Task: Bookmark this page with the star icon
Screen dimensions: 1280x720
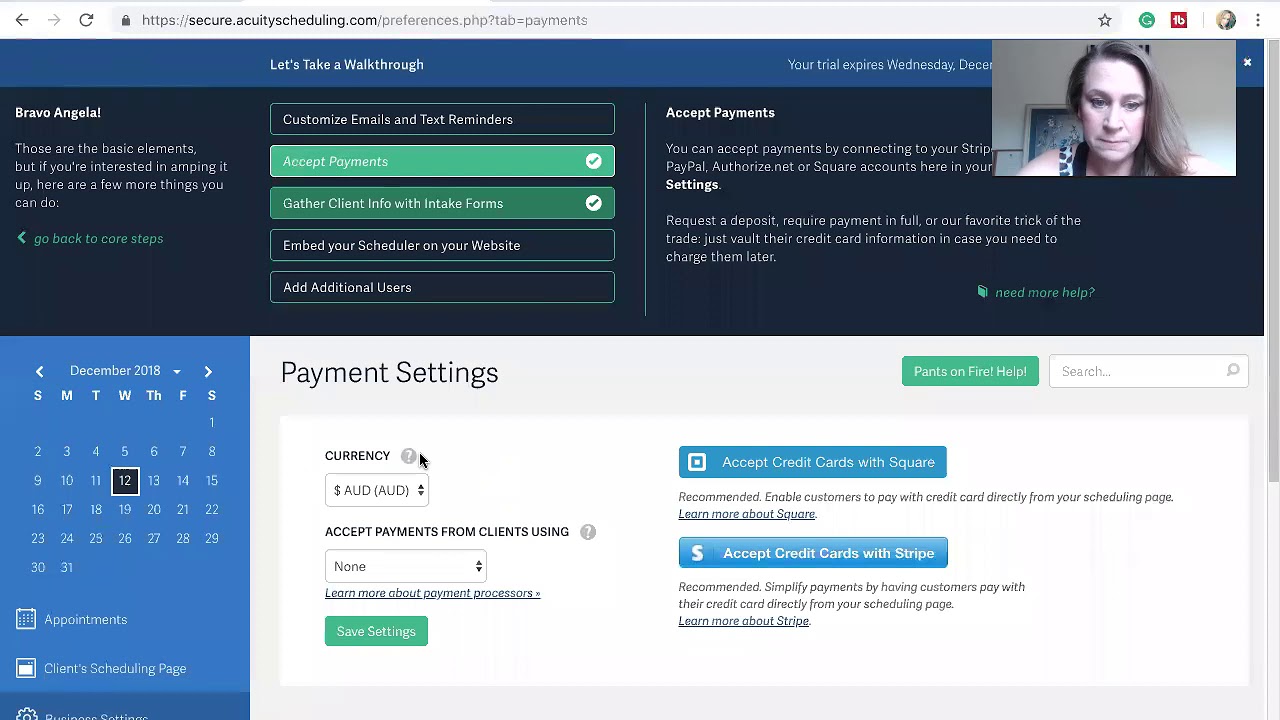Action: (1105, 20)
